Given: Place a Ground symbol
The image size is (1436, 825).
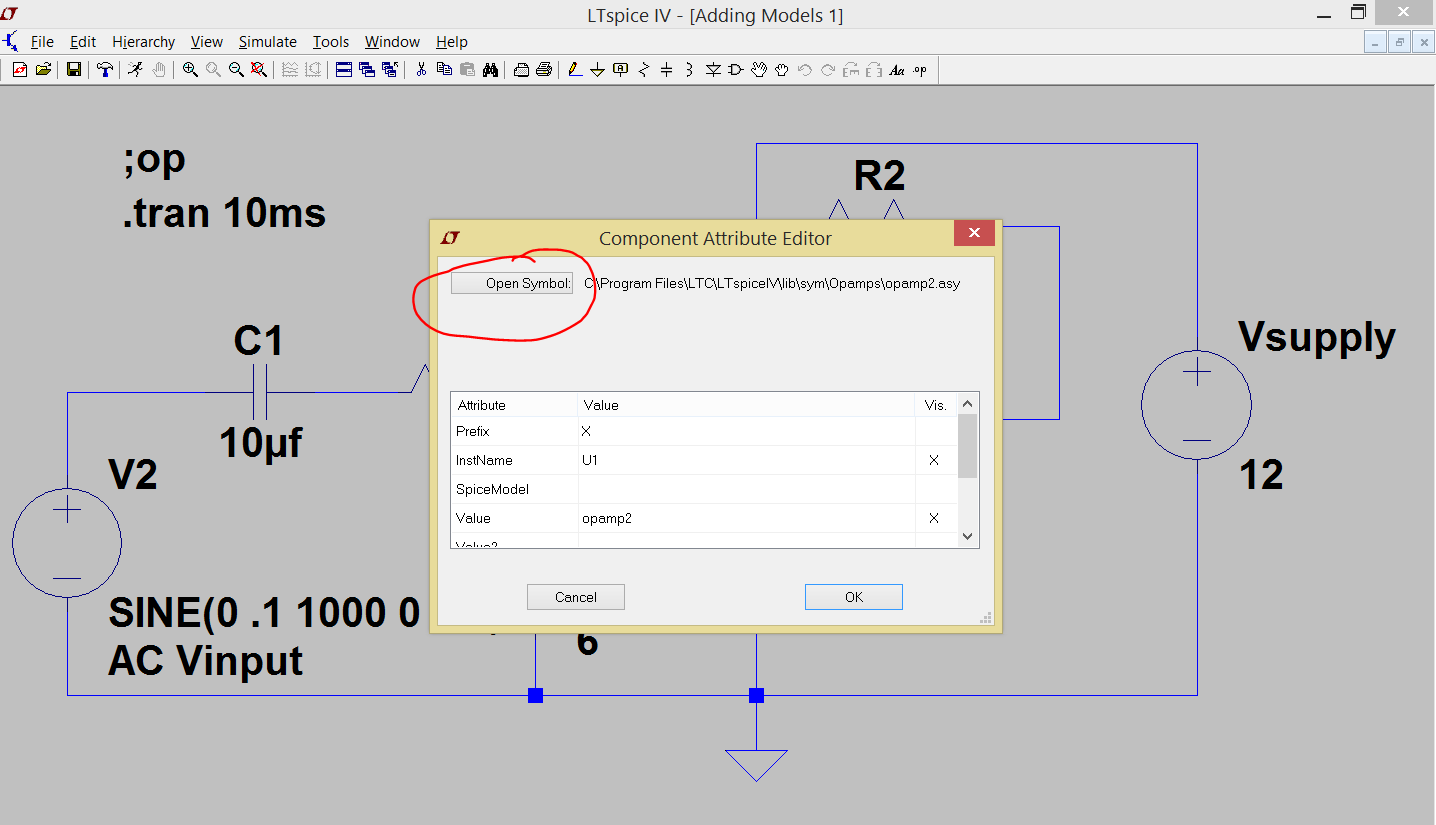Looking at the screenshot, I should (x=598, y=70).
